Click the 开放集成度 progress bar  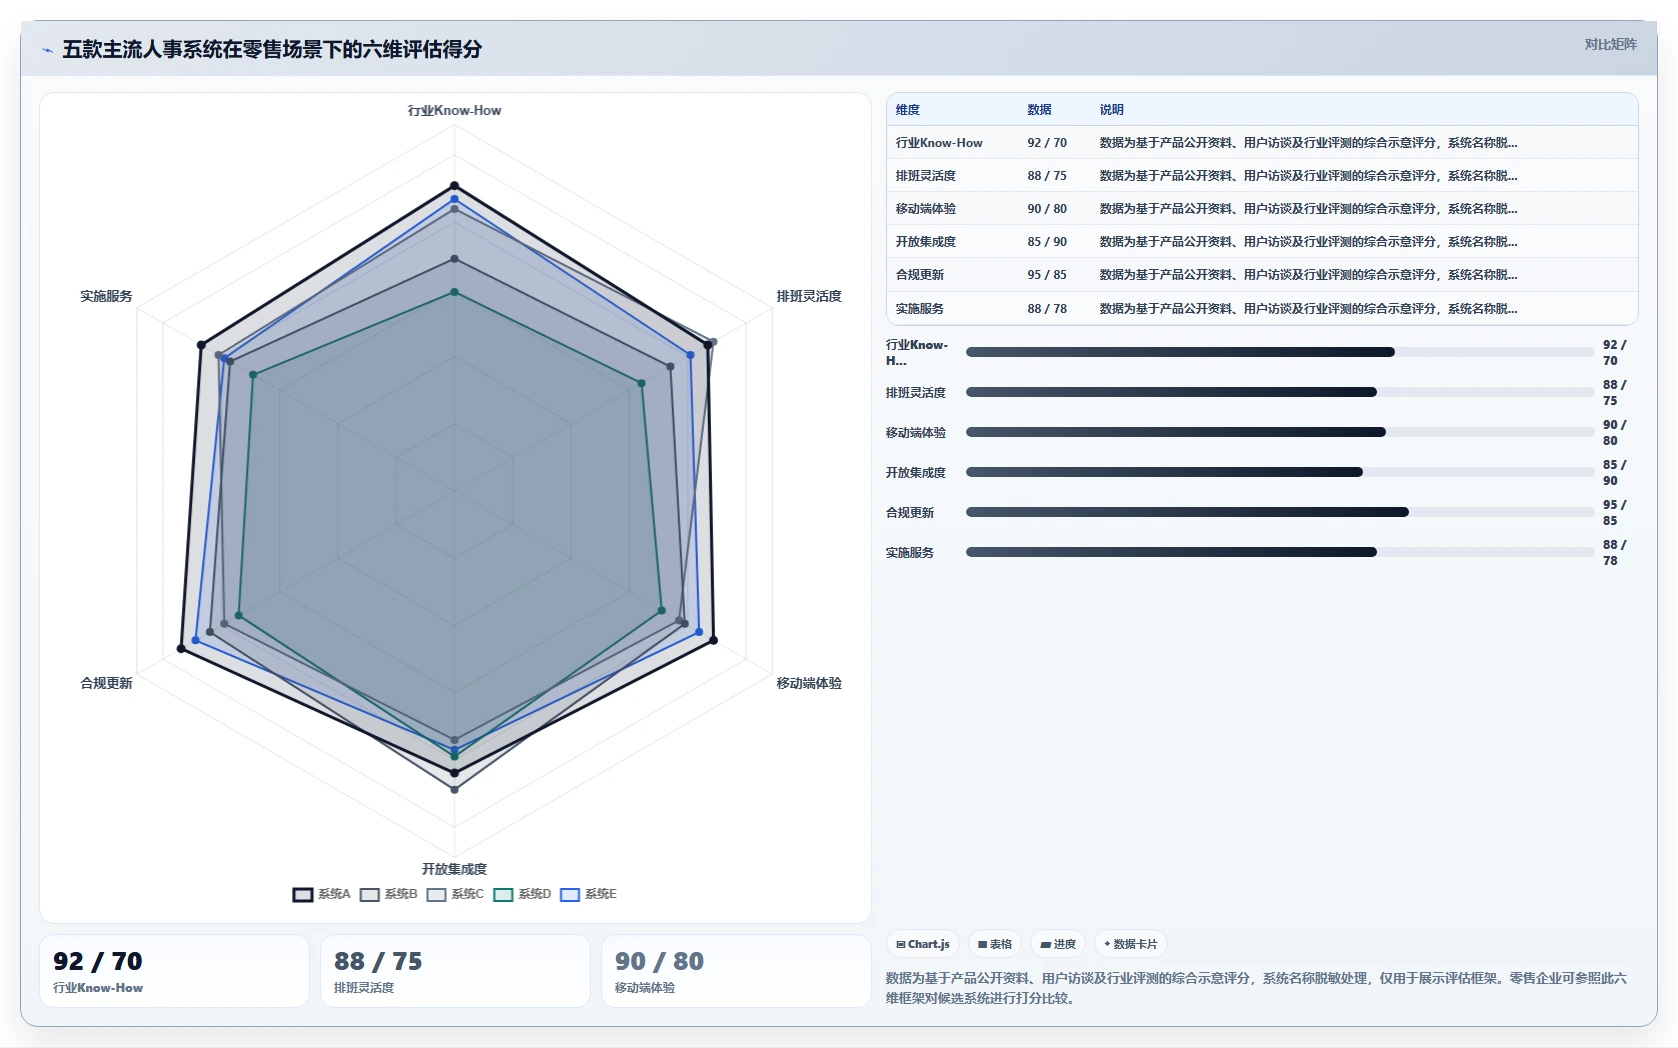tap(1280, 472)
